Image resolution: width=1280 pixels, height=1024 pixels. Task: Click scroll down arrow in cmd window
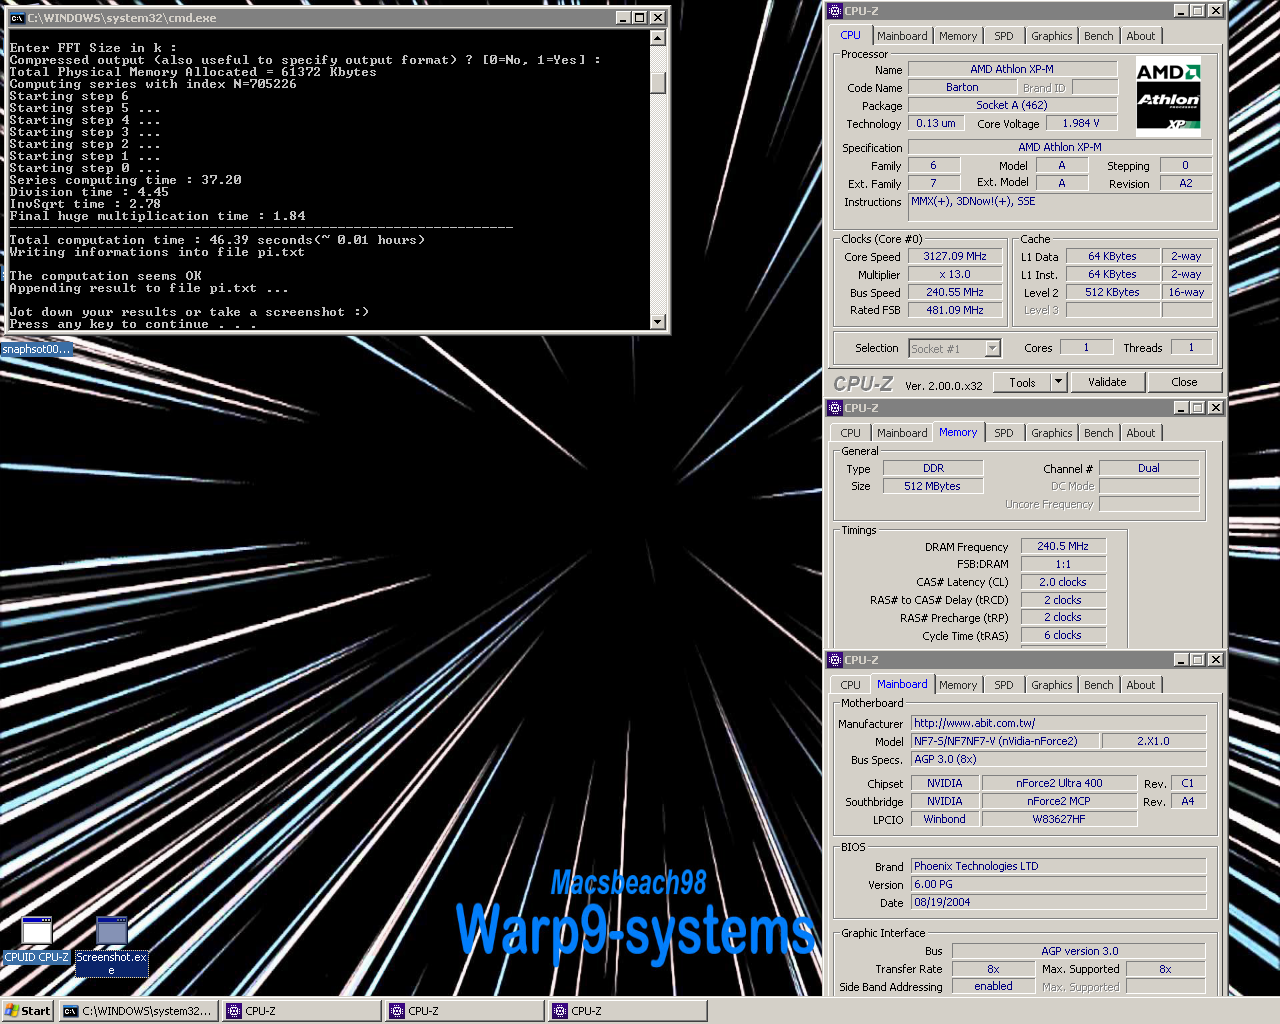[x=658, y=321]
